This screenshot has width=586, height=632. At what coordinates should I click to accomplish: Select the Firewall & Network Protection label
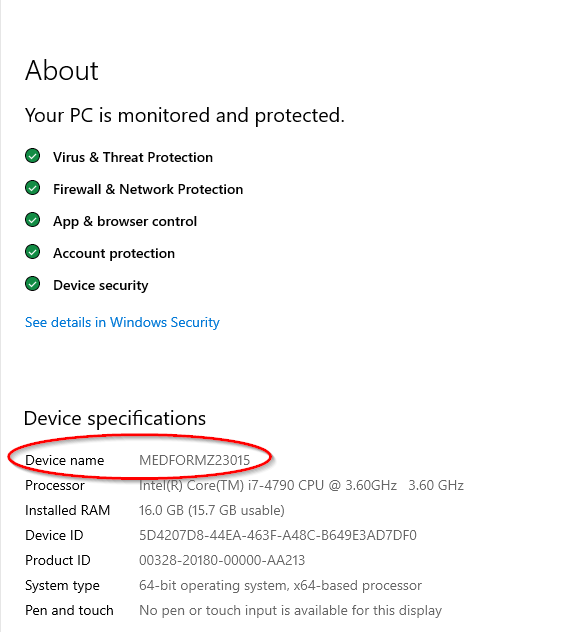point(148,189)
